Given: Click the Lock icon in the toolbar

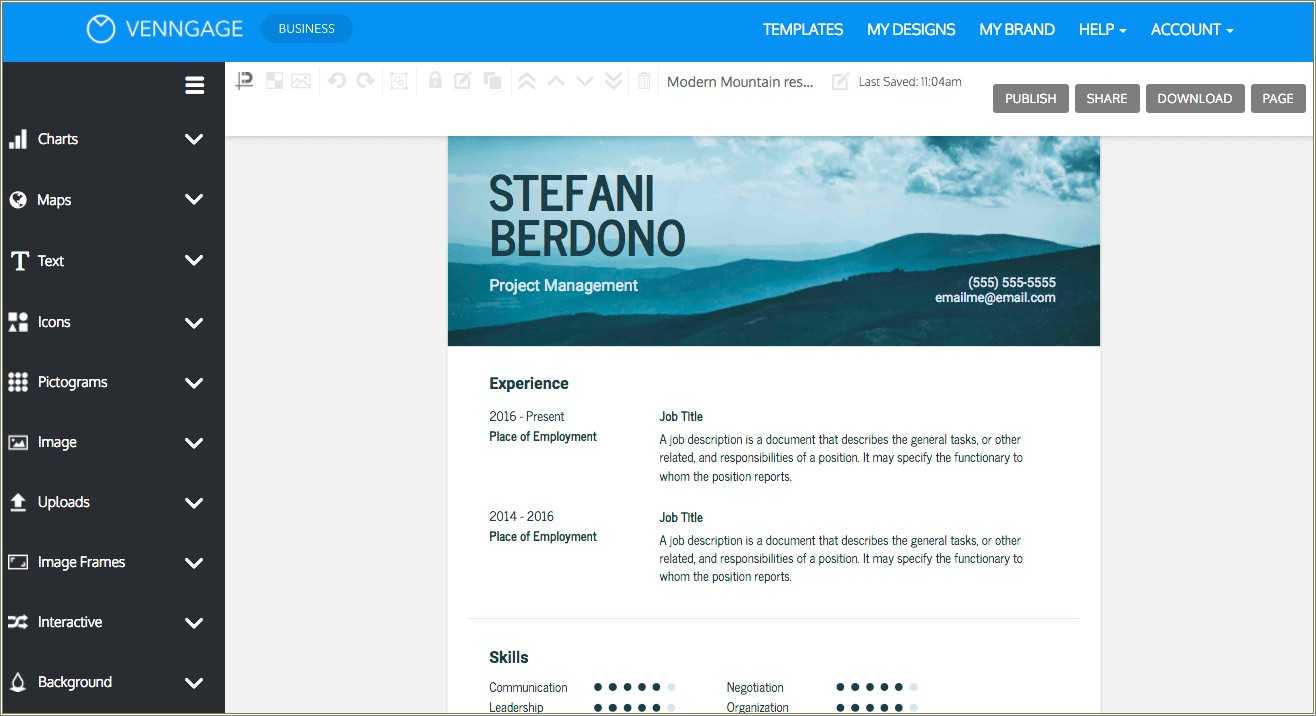Looking at the screenshot, I should 434,80.
